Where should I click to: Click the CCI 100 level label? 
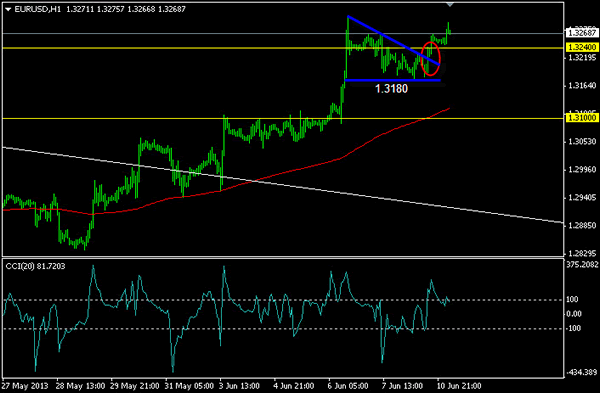pos(572,299)
